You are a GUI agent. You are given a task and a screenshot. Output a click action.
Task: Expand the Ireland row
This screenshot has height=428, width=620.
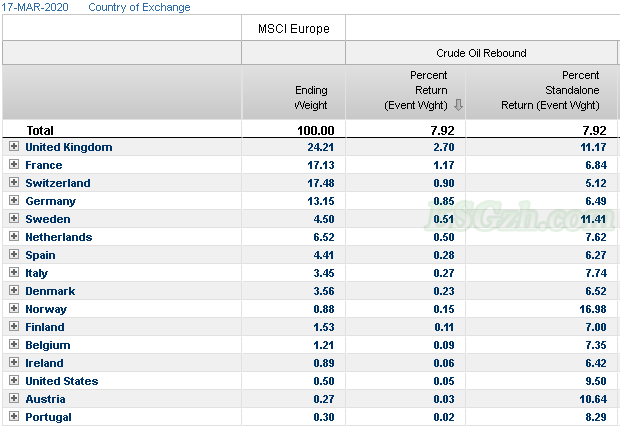(x=14, y=362)
